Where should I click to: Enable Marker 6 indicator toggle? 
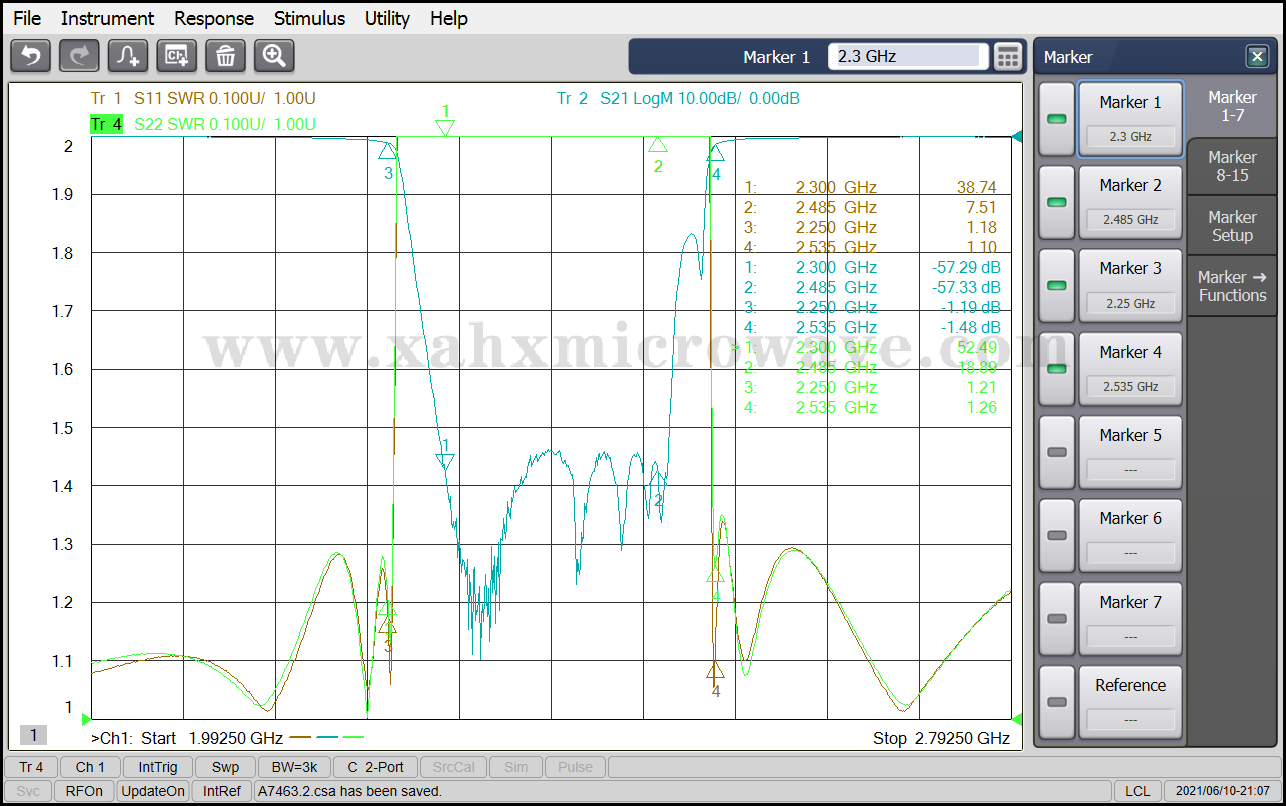[1057, 535]
